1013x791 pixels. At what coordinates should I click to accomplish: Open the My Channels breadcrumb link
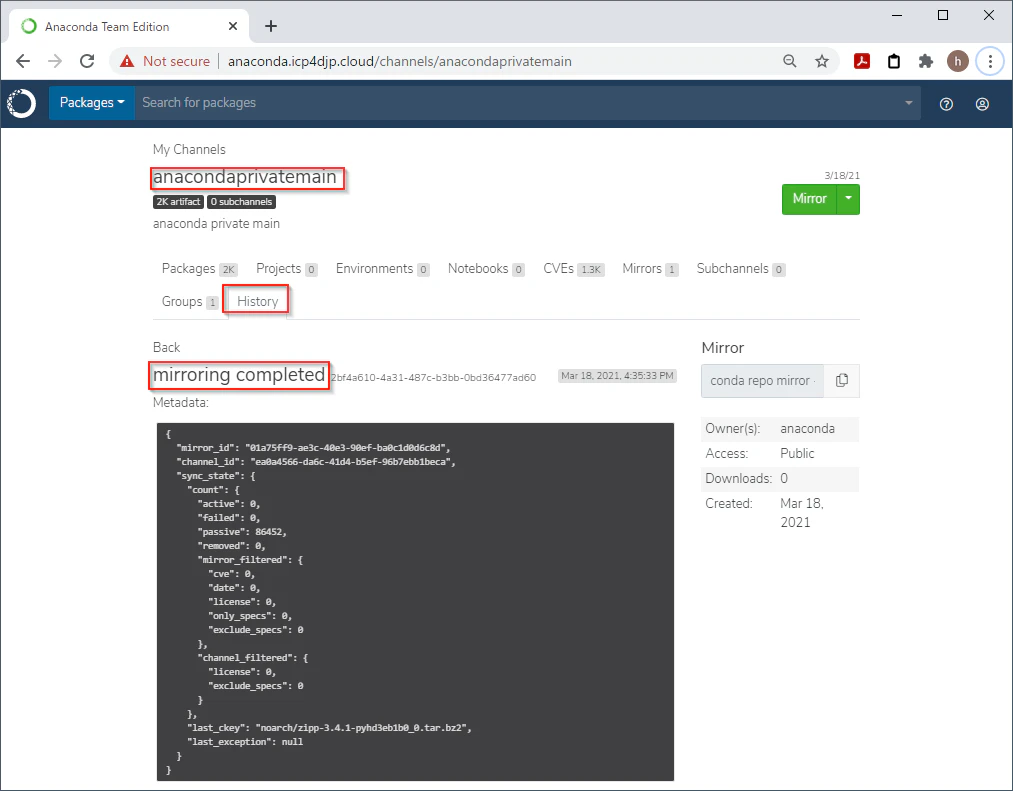[x=189, y=149]
